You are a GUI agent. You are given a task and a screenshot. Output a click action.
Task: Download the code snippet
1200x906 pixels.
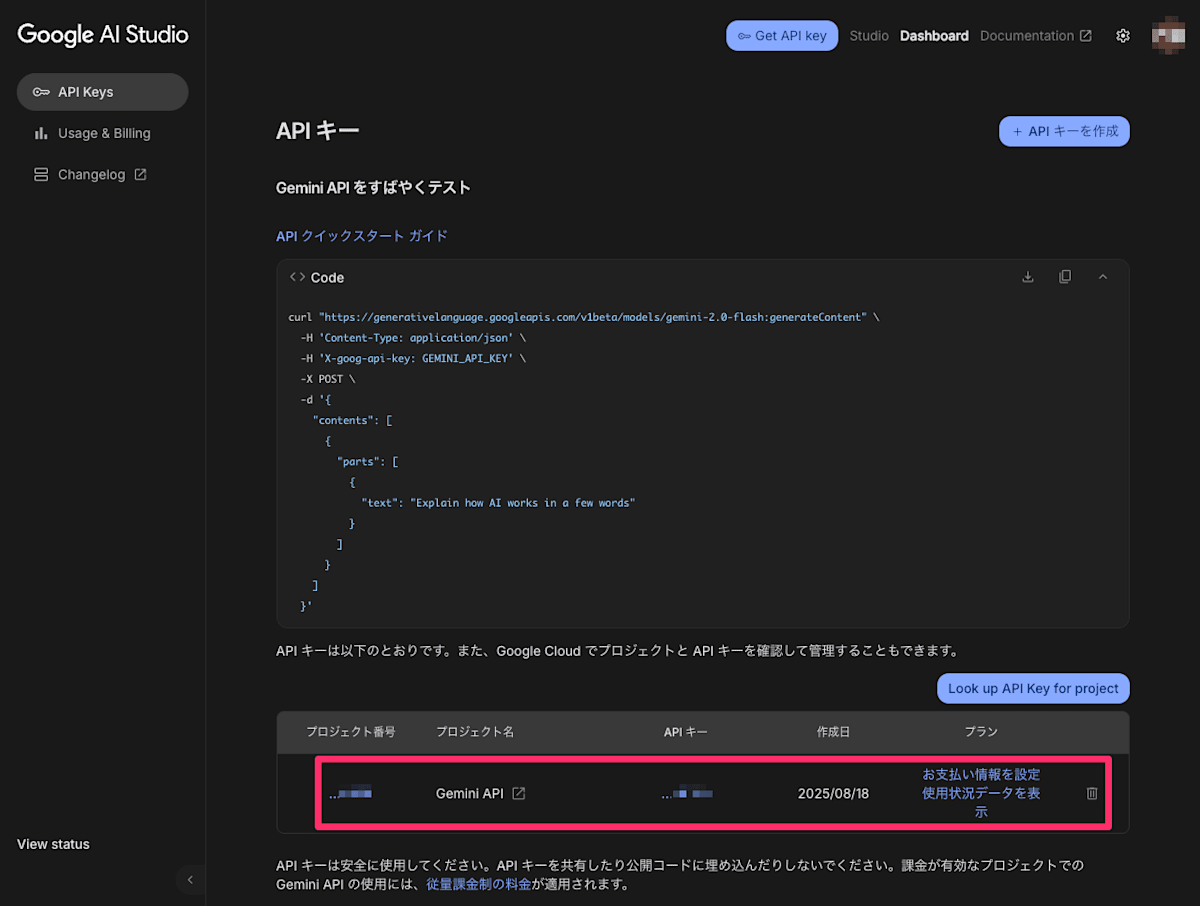(x=1027, y=277)
